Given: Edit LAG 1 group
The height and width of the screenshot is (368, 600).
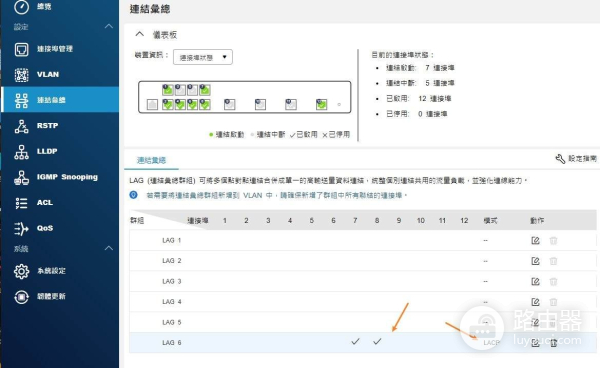Looking at the screenshot, I should (x=535, y=241).
